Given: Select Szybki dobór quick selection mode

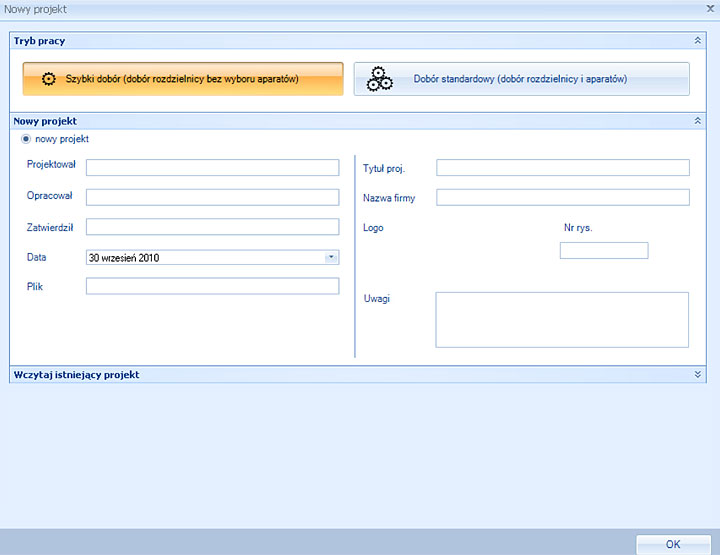Looking at the screenshot, I should 183,79.
